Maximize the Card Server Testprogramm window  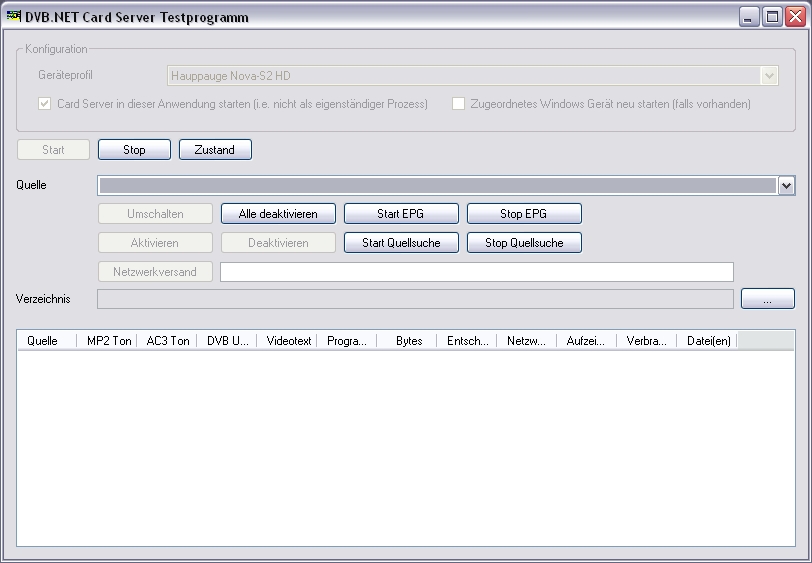pyautogui.click(x=772, y=16)
